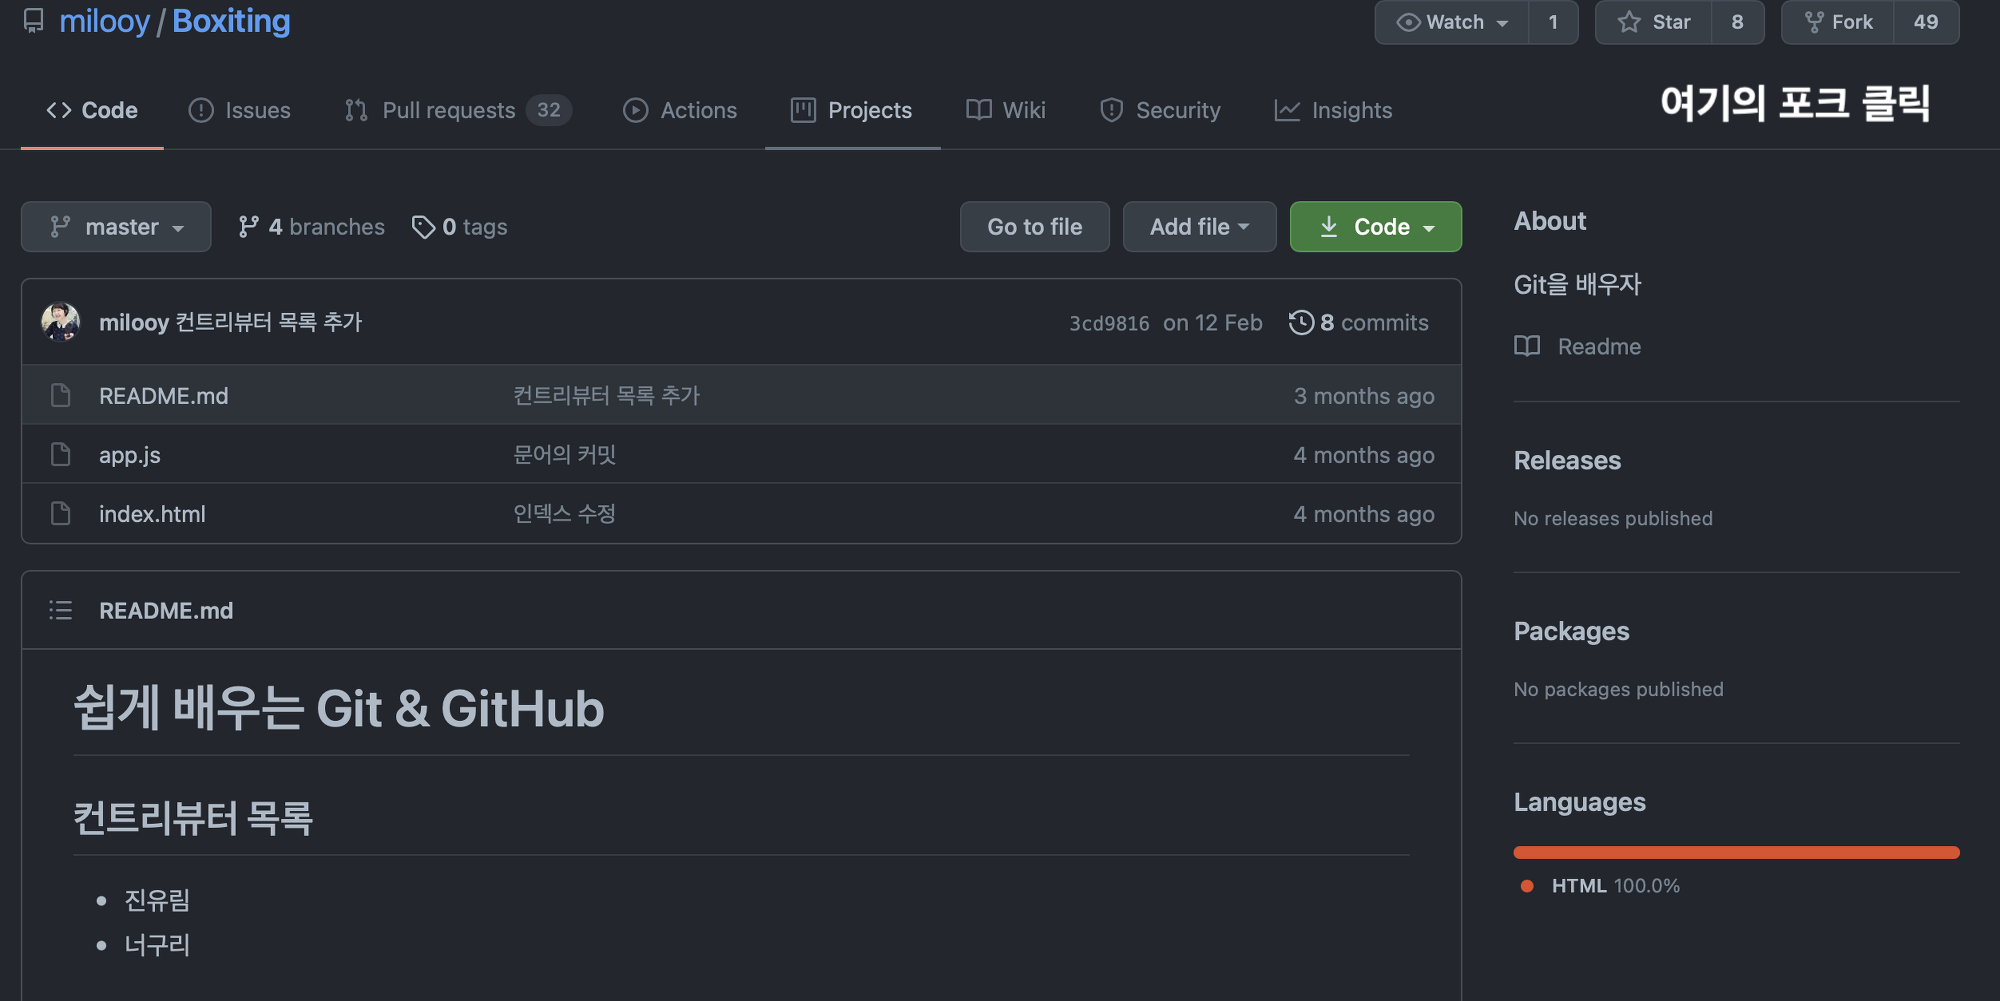Viewport: 2000px width, 1001px height.
Task: Open the app.js file
Action: (x=130, y=455)
